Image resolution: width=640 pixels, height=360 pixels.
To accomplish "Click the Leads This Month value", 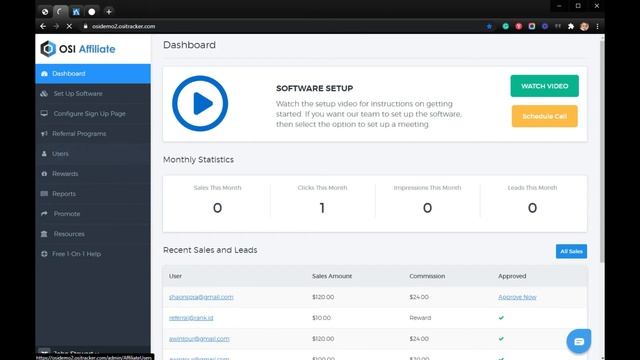I will tap(532, 208).
